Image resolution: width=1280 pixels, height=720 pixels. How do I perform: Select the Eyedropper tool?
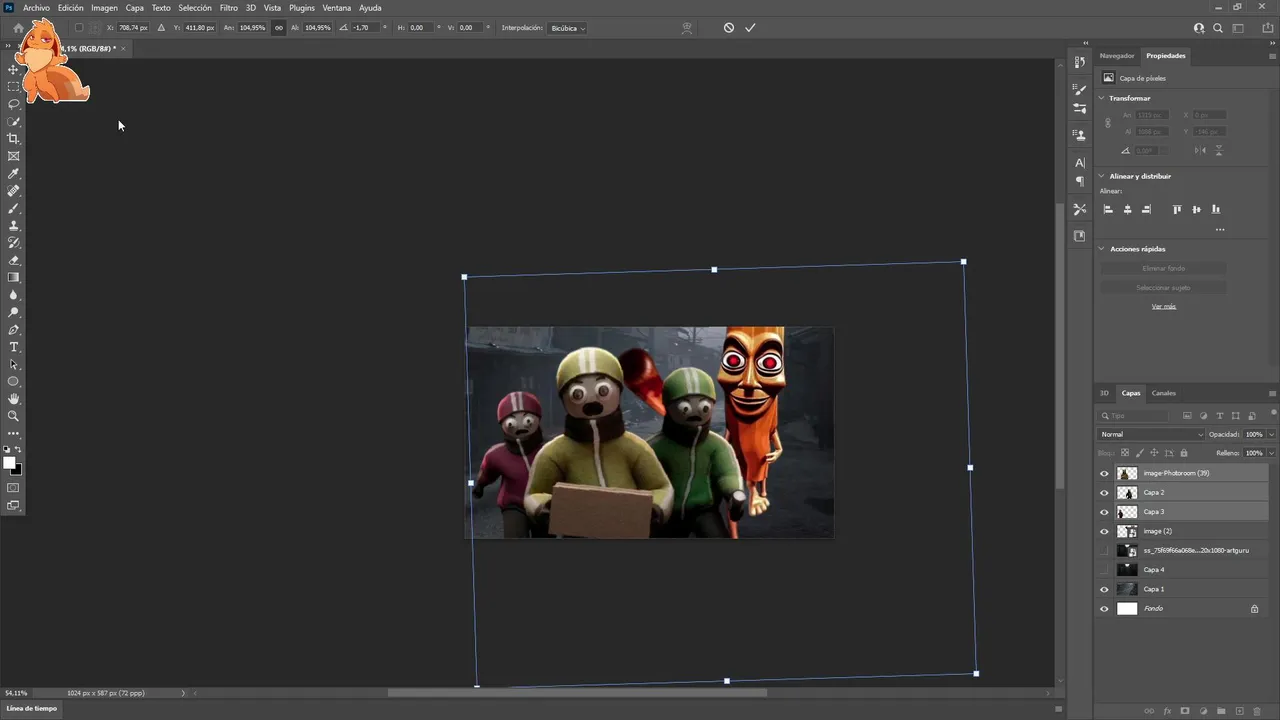coord(14,173)
